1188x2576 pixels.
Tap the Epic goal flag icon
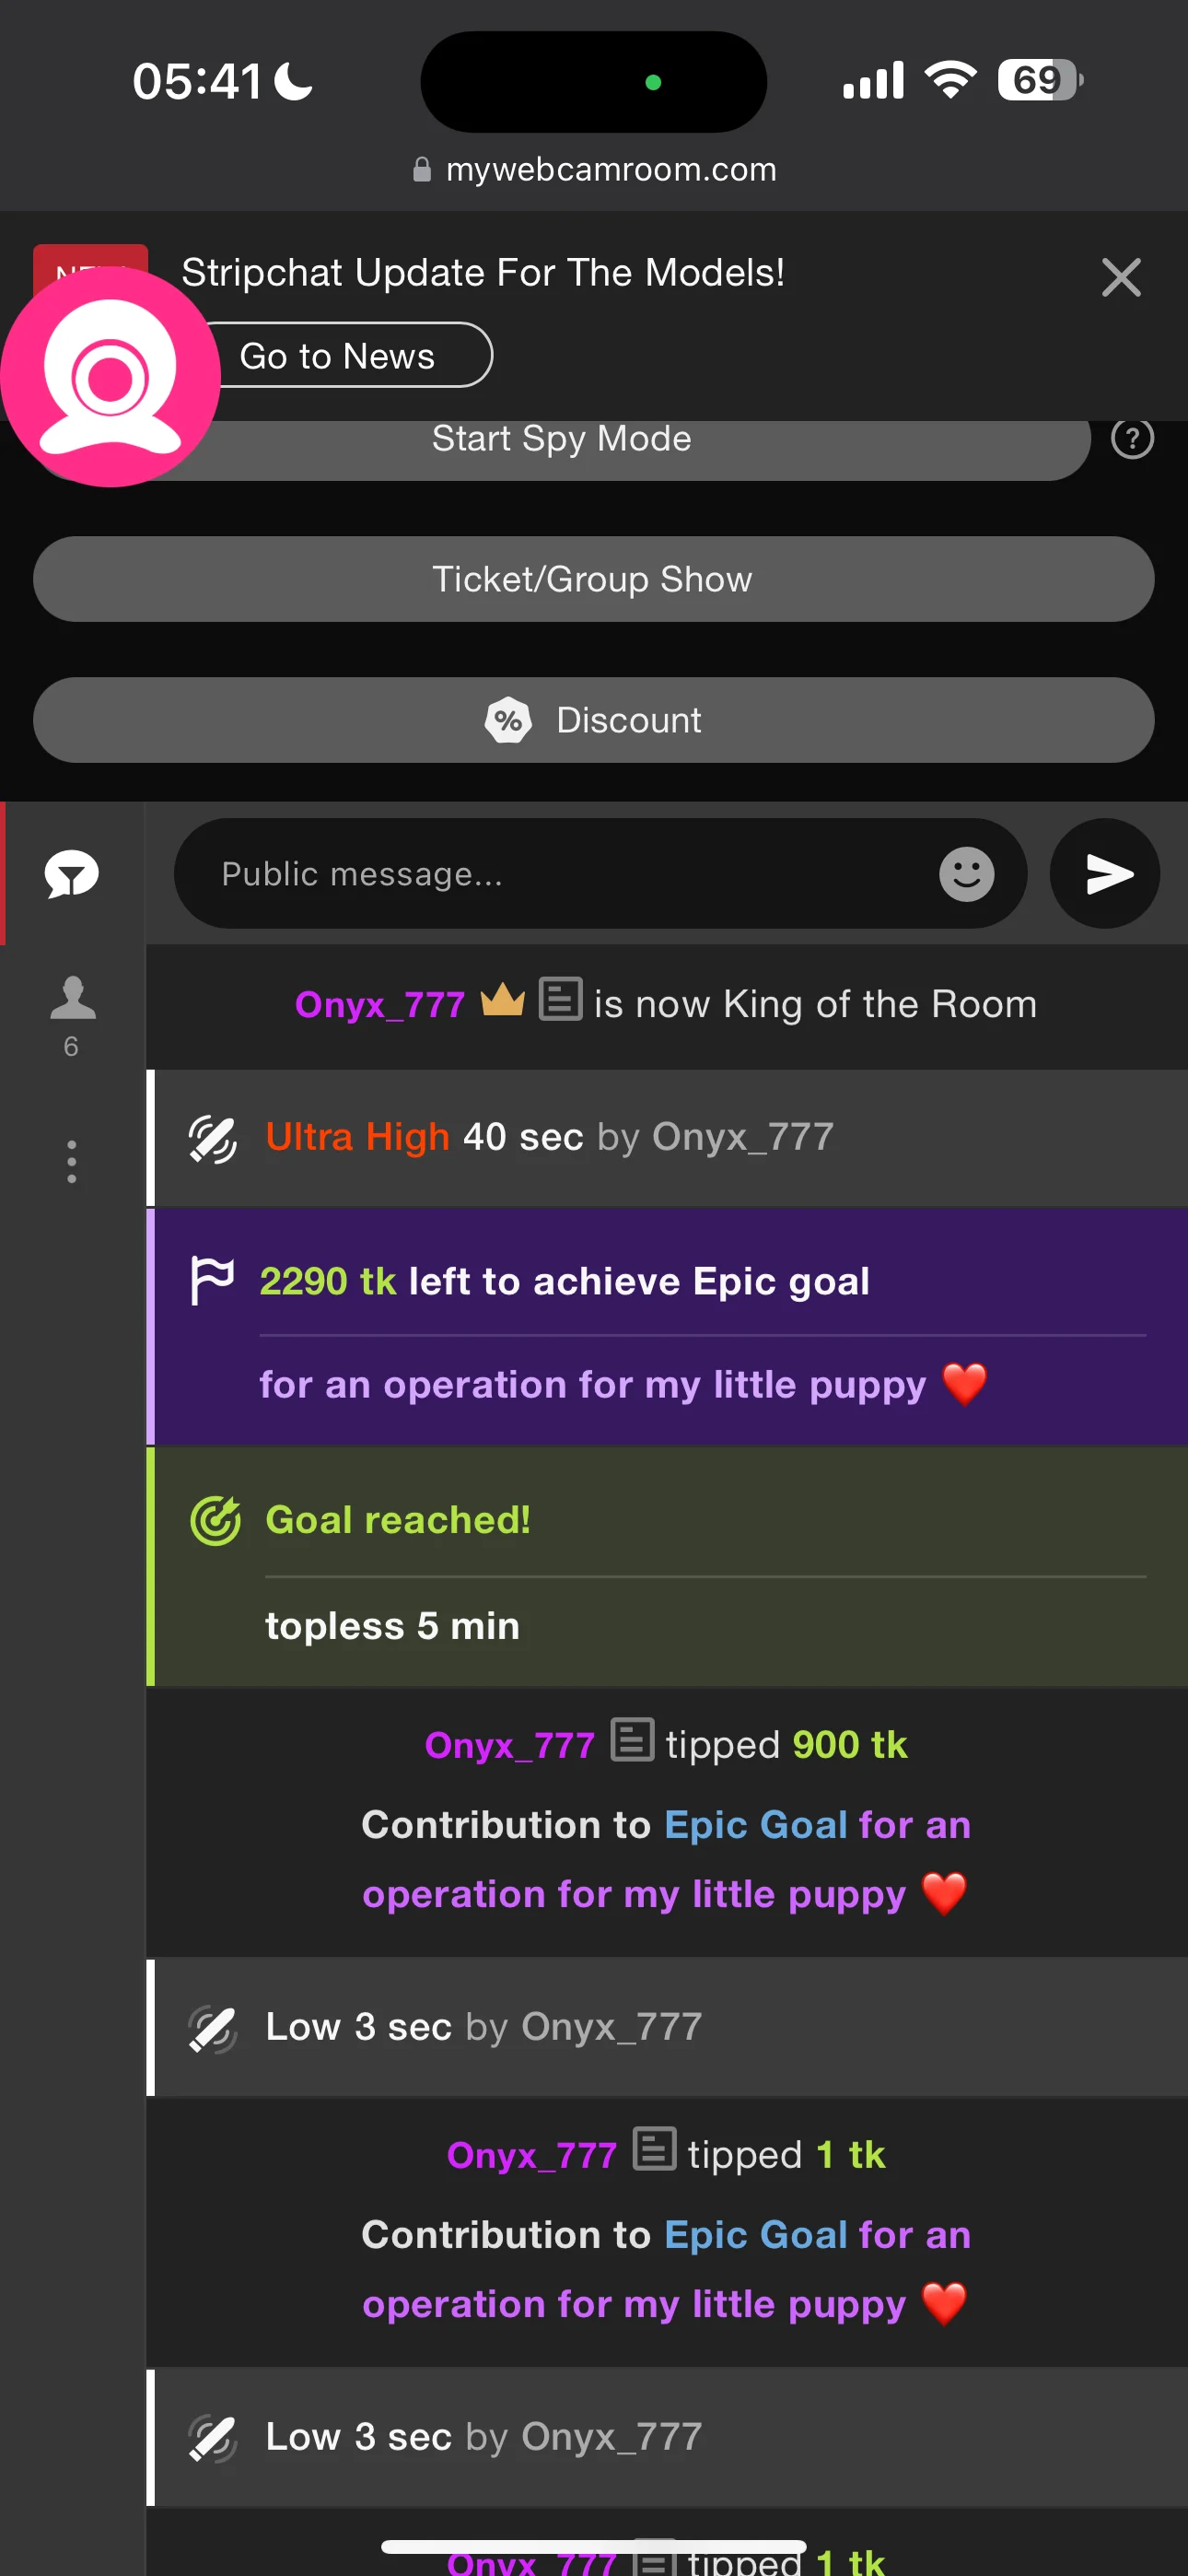coord(212,1280)
